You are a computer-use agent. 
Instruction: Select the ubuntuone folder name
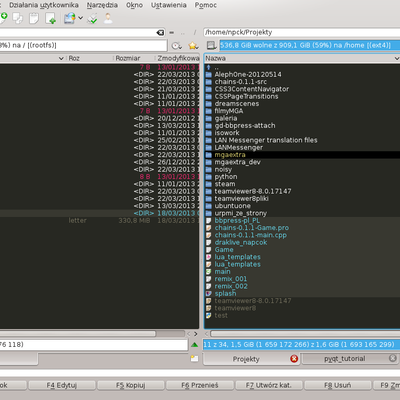[233, 206]
